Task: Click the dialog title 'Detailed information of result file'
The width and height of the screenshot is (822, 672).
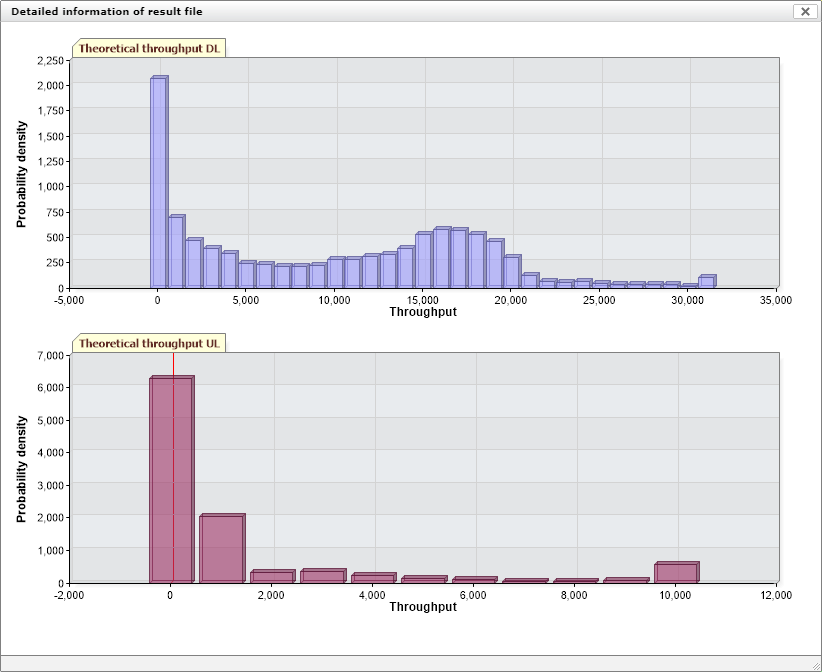Action: (x=107, y=12)
